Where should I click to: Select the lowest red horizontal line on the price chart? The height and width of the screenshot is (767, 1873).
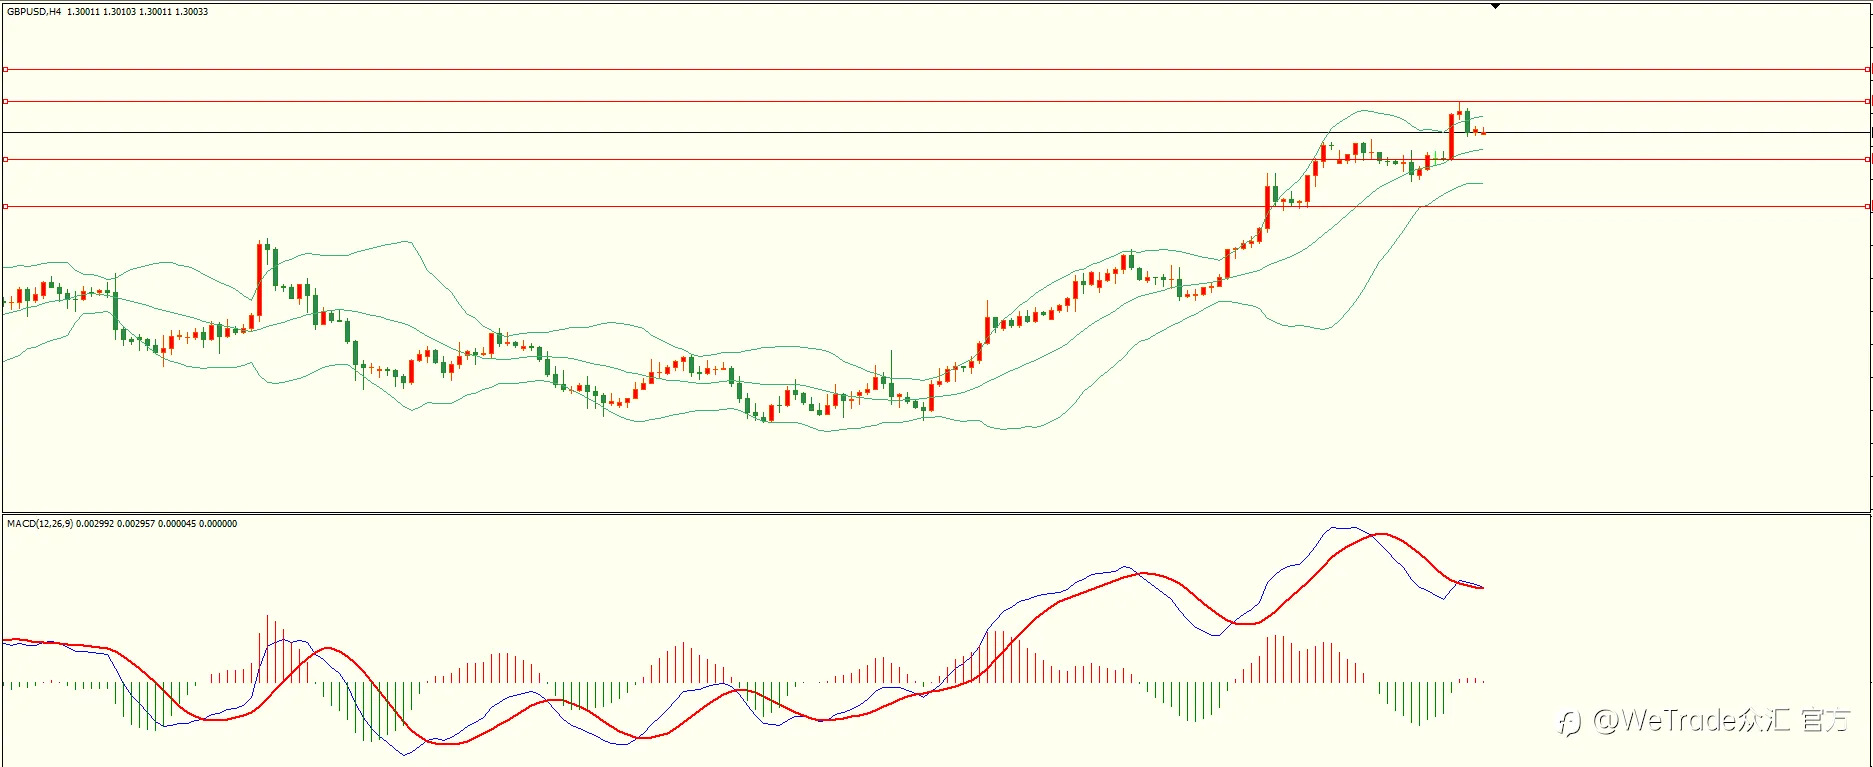pyautogui.click(x=936, y=207)
